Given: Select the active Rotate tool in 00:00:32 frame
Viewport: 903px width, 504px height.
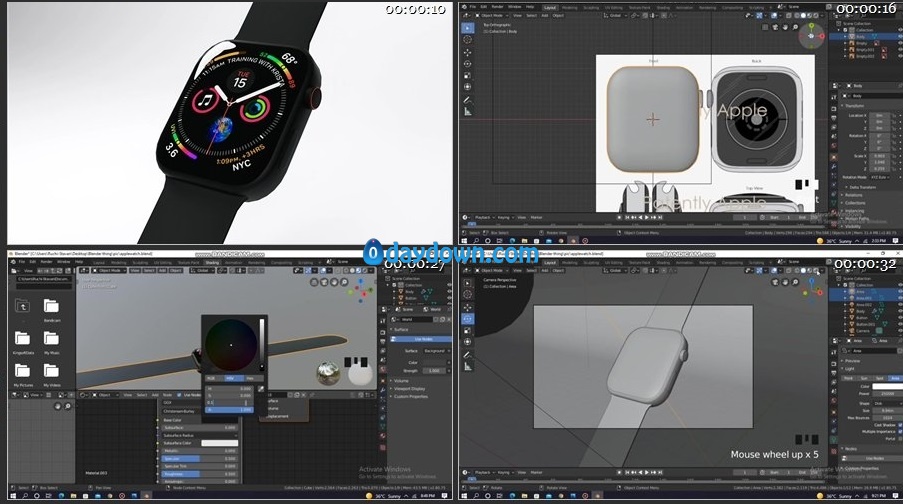Looking at the screenshot, I should pos(468,319).
